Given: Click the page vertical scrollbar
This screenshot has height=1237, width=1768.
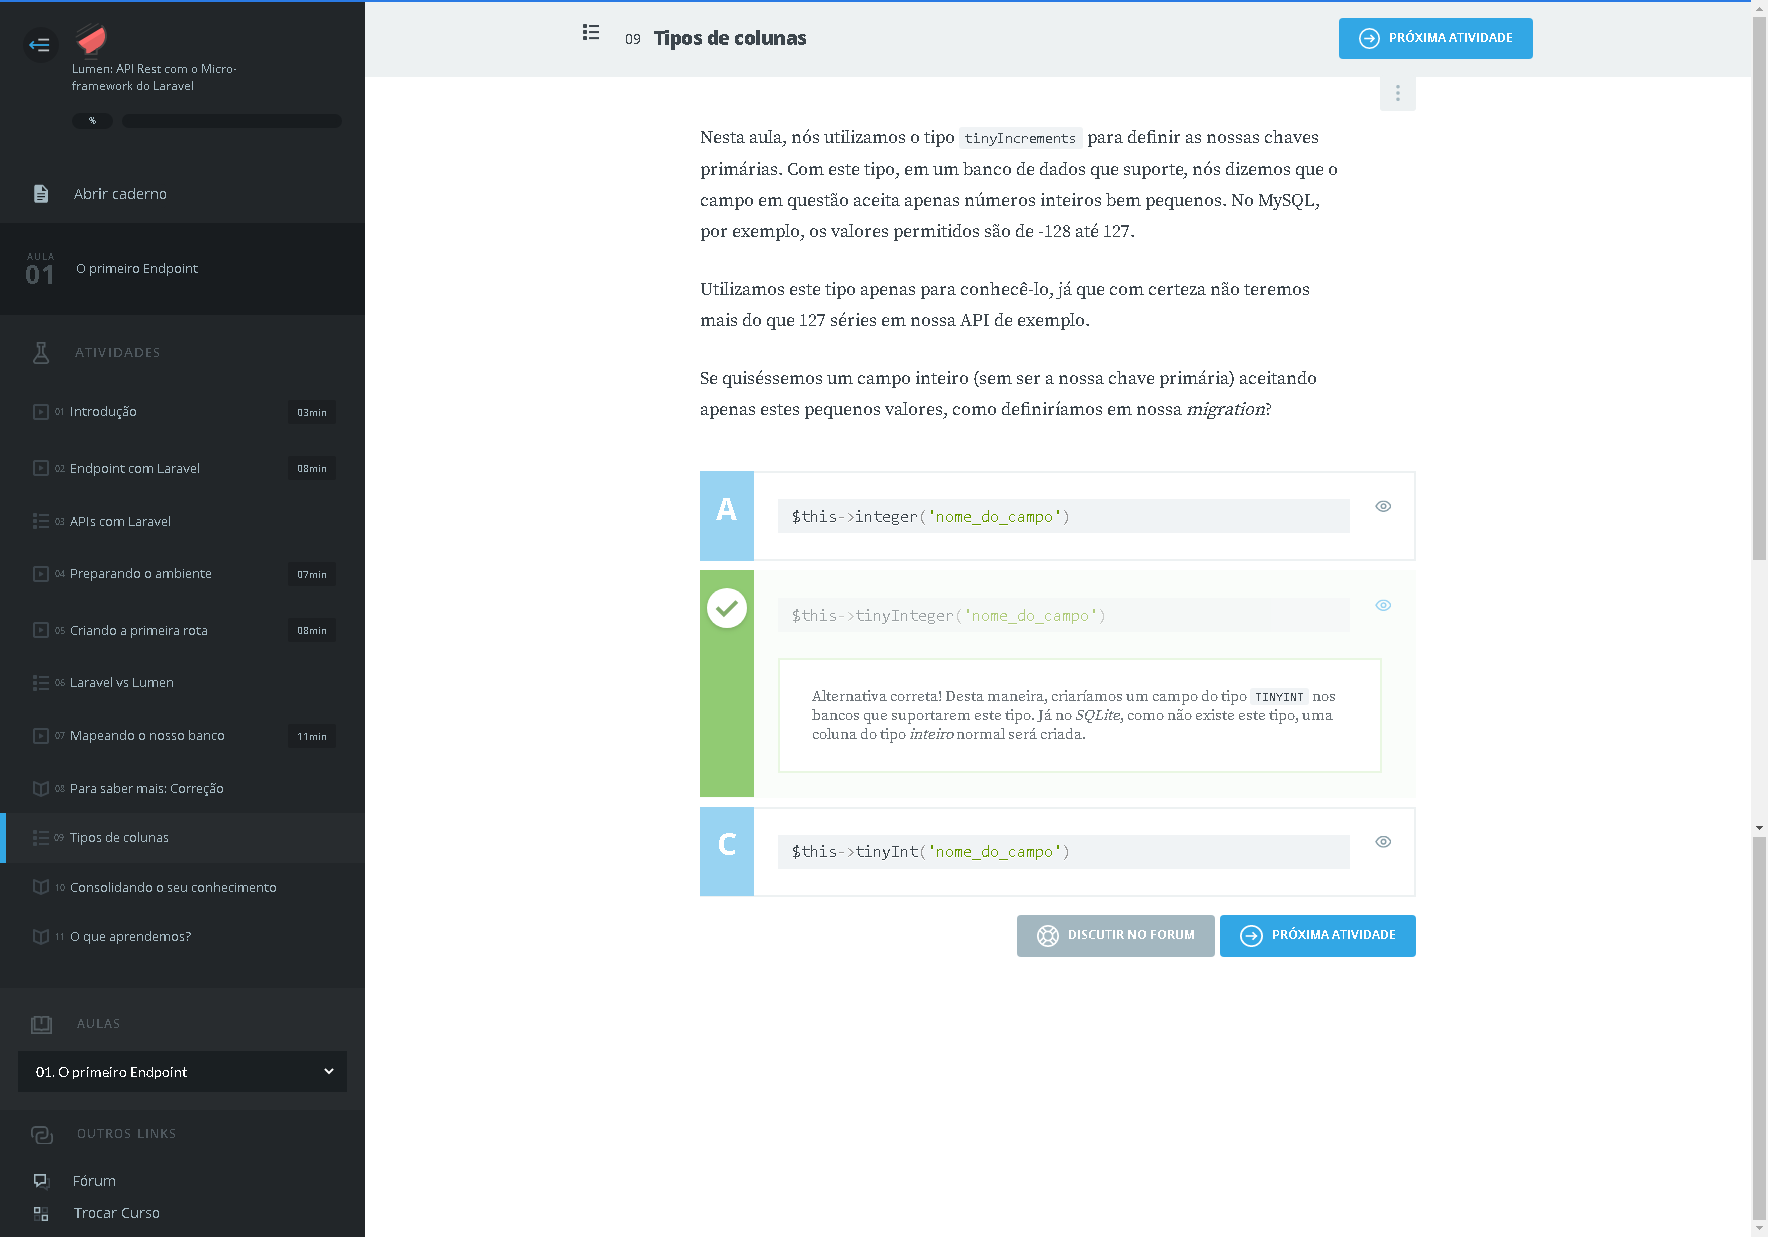Looking at the screenshot, I should [x=1759, y=300].
